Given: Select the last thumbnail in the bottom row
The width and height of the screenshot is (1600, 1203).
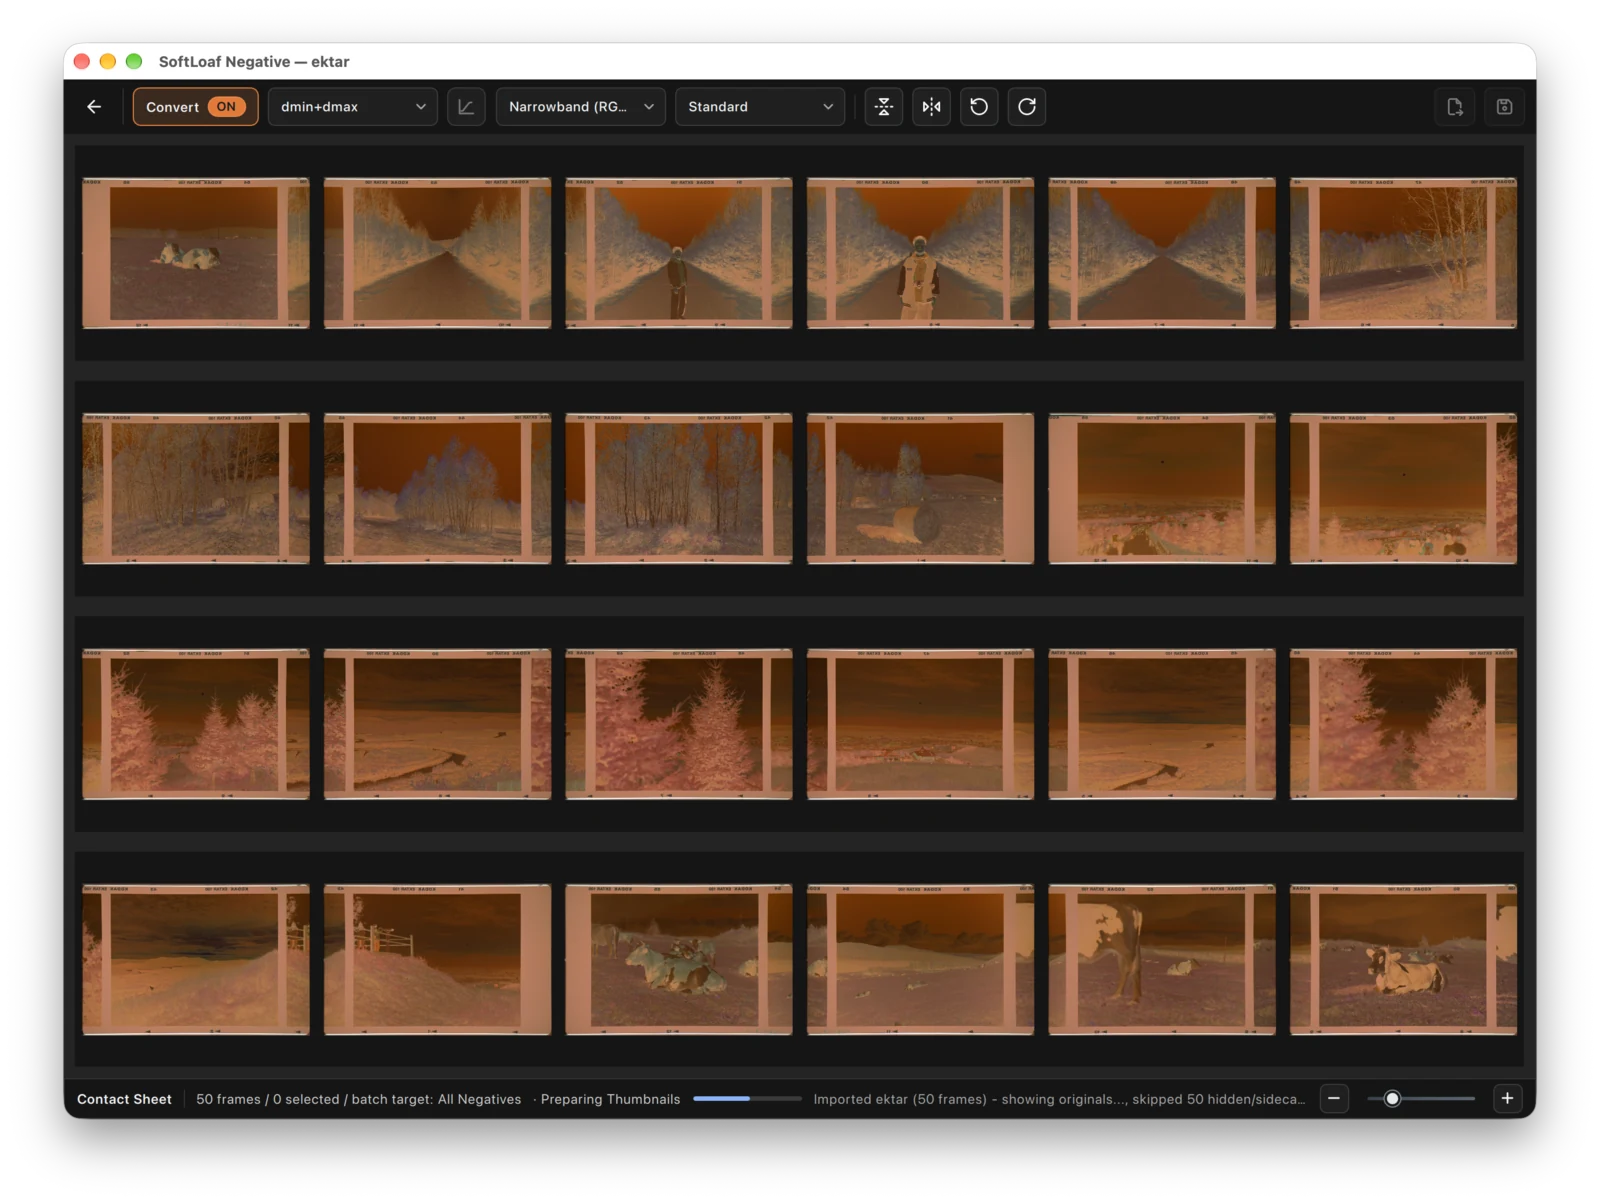Looking at the screenshot, I should pyautogui.click(x=1403, y=959).
